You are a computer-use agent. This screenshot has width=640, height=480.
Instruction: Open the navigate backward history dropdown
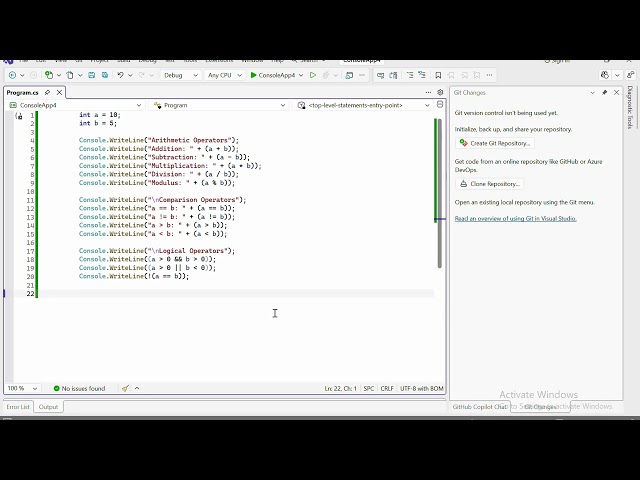pyautogui.click(x=22, y=75)
